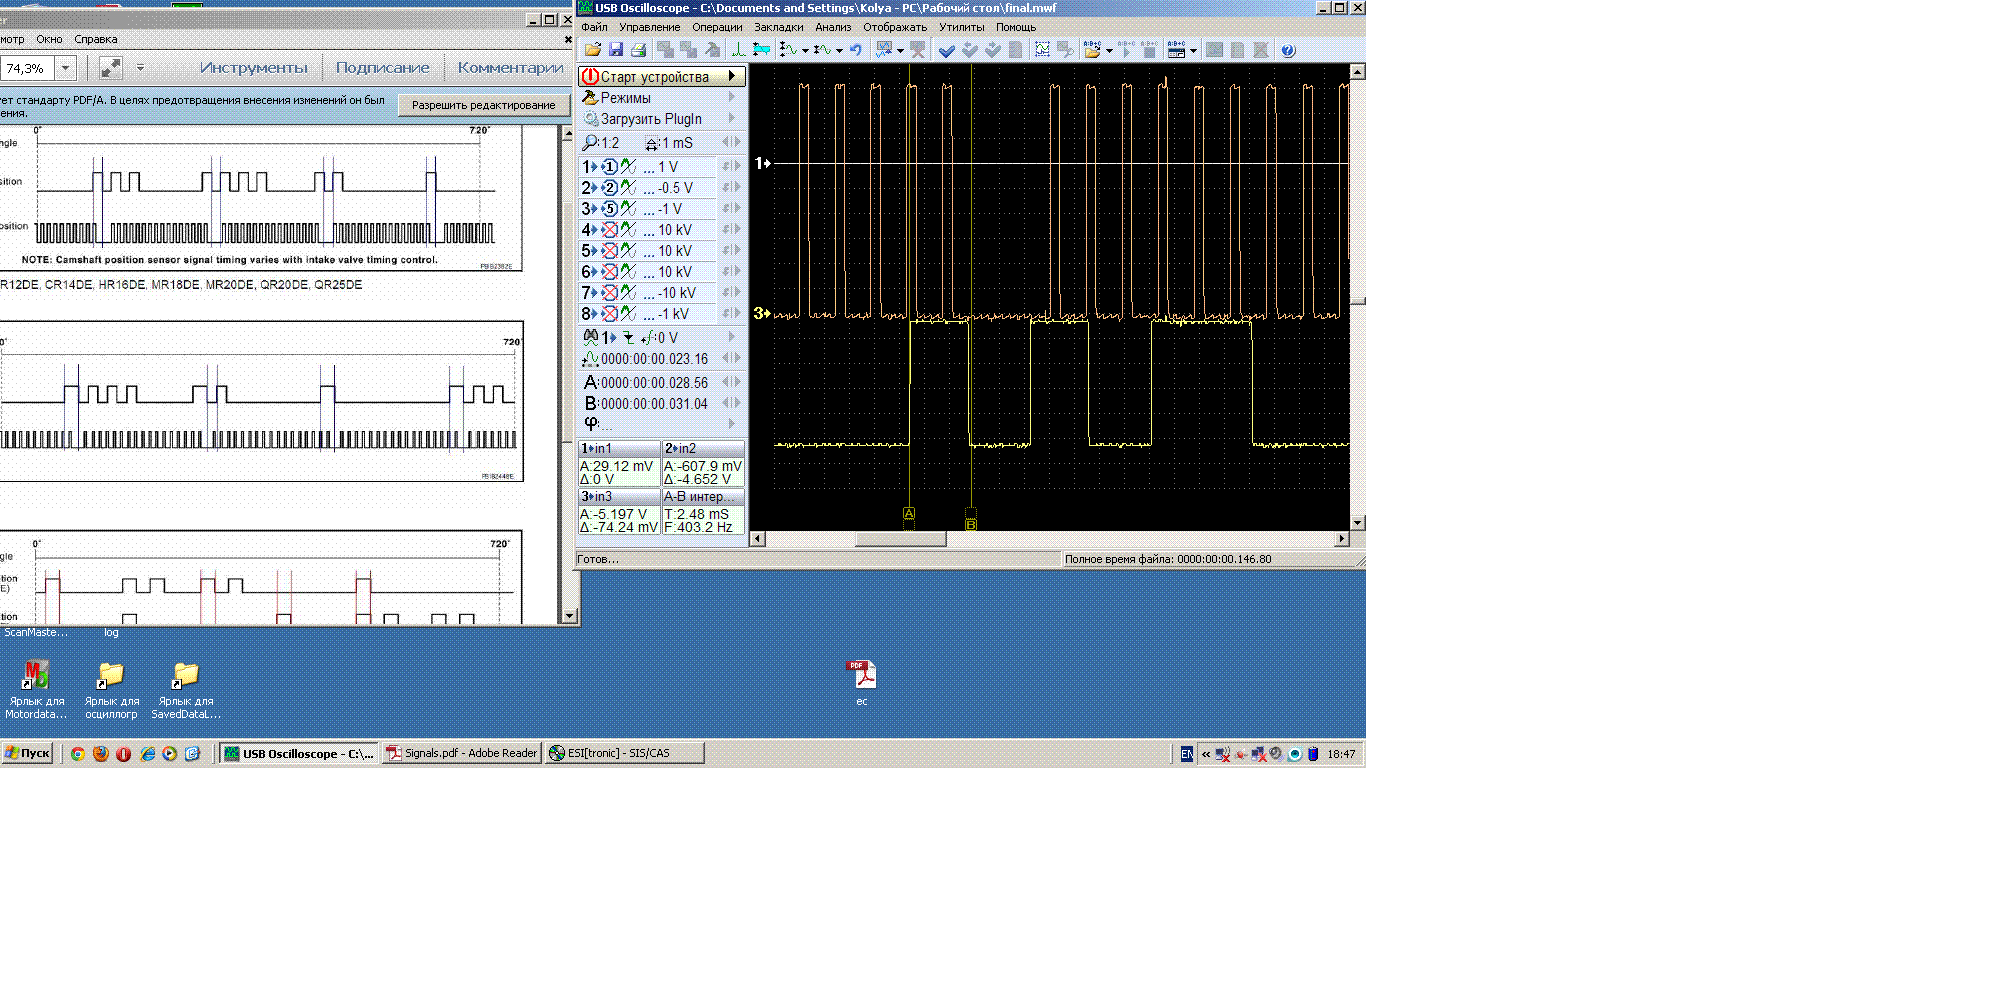Click the binoculars search icon in side panel
Viewport: 2000px width, 1000px height.
click(591, 337)
